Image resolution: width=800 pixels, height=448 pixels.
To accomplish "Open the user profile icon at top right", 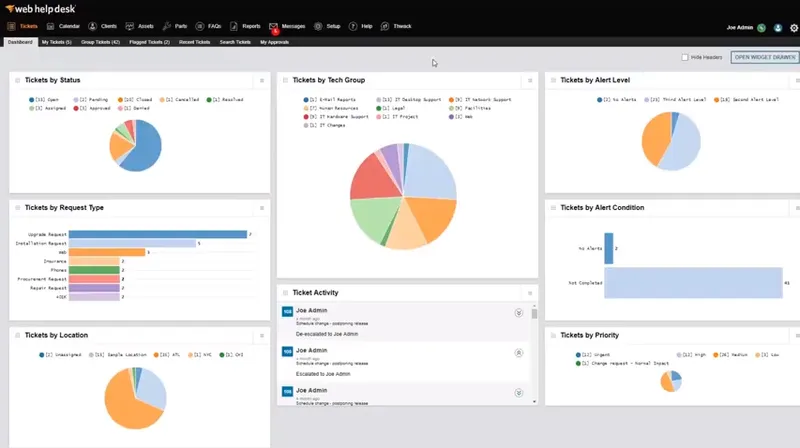I will tap(778, 28).
